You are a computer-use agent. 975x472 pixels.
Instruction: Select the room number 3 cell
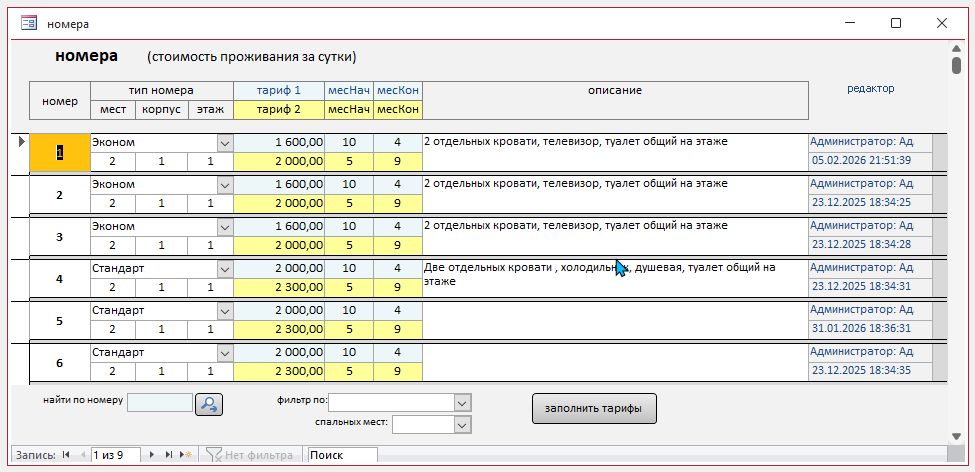[x=60, y=237]
